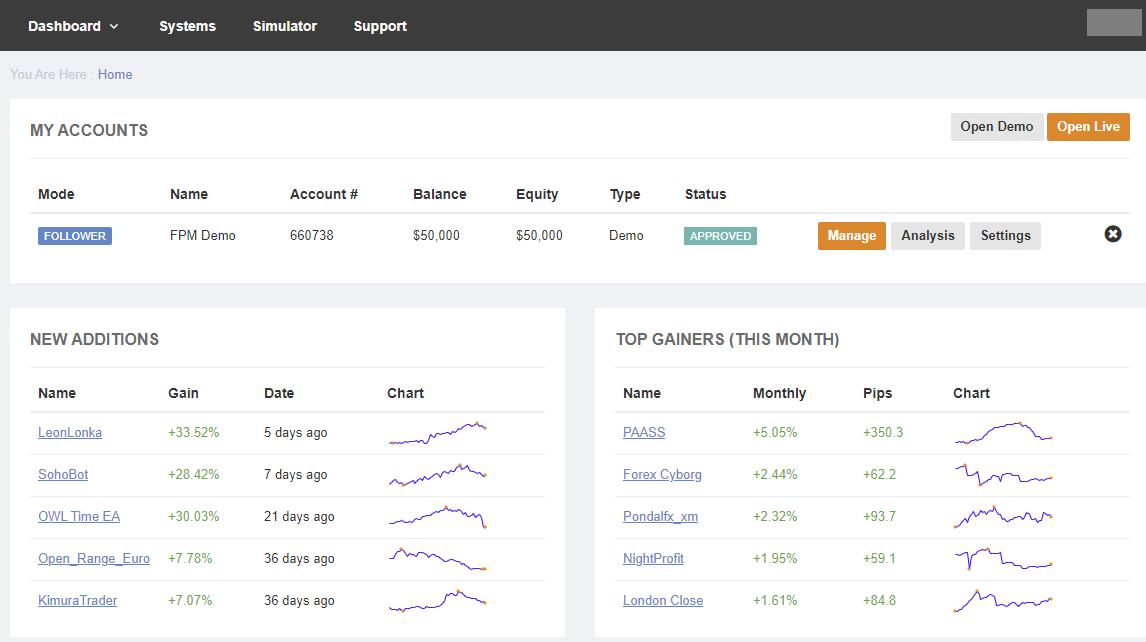Click the '21 days ago' date text
This screenshot has height=642, width=1146.
299,516
